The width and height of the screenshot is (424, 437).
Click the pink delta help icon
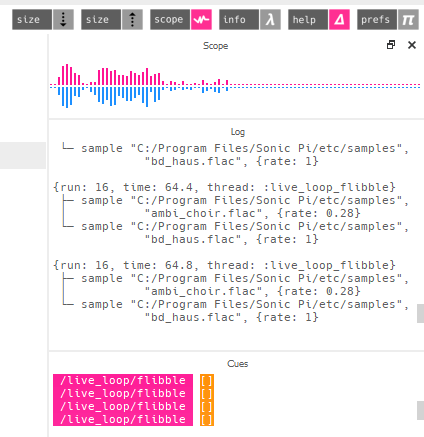[x=339, y=20]
